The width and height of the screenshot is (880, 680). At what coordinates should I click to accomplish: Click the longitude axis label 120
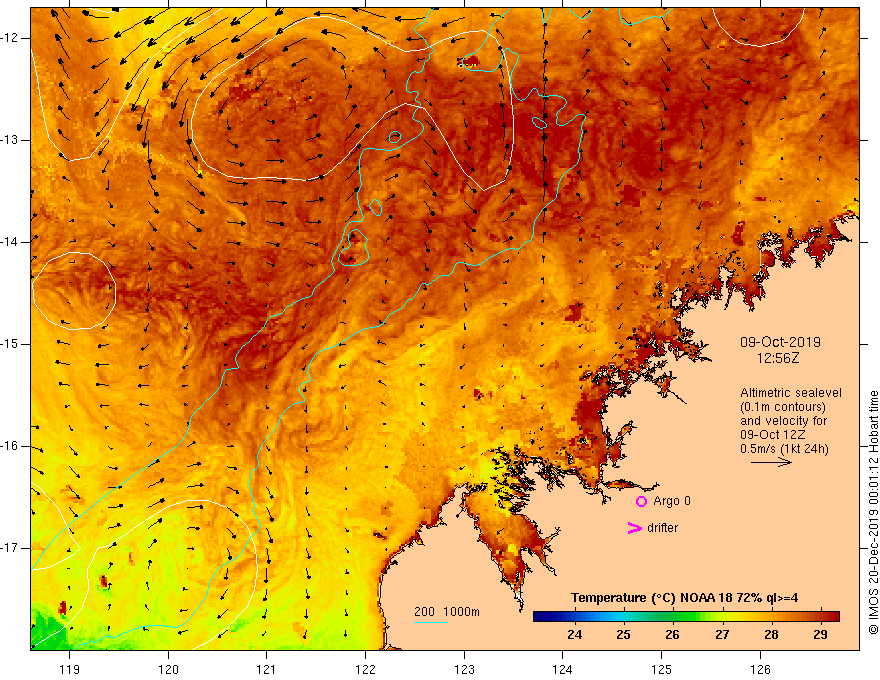(x=168, y=669)
